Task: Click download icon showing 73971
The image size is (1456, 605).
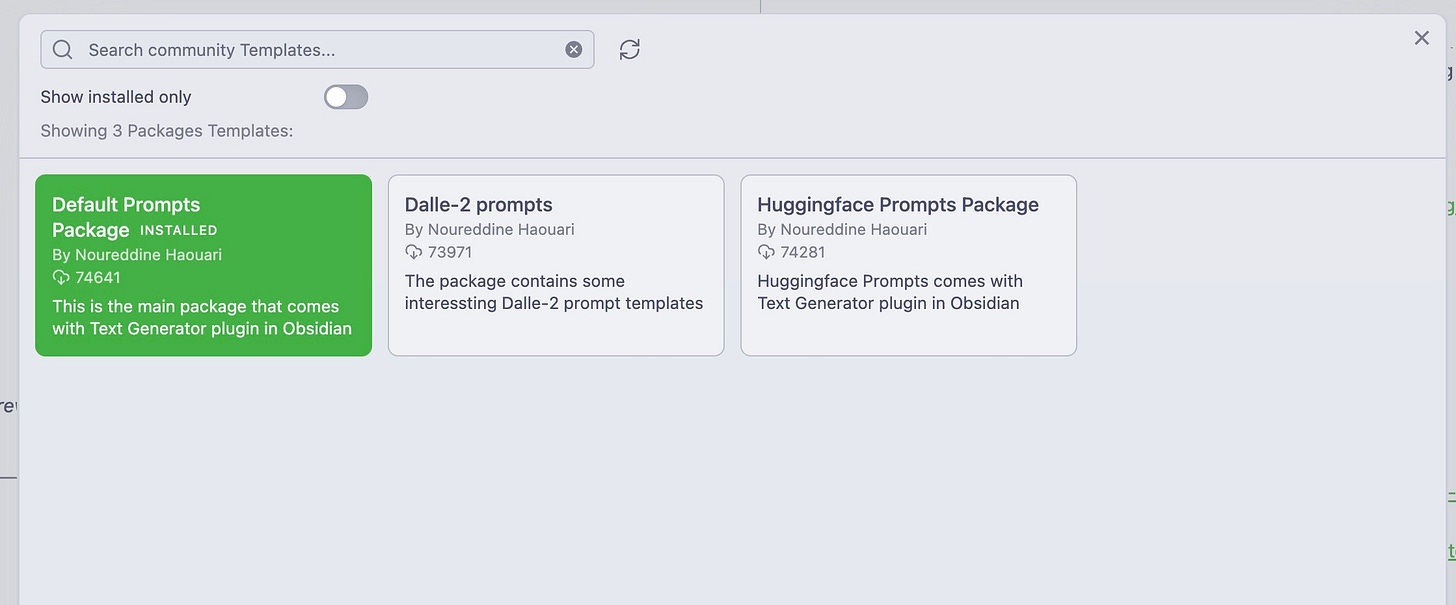Action: tap(413, 252)
